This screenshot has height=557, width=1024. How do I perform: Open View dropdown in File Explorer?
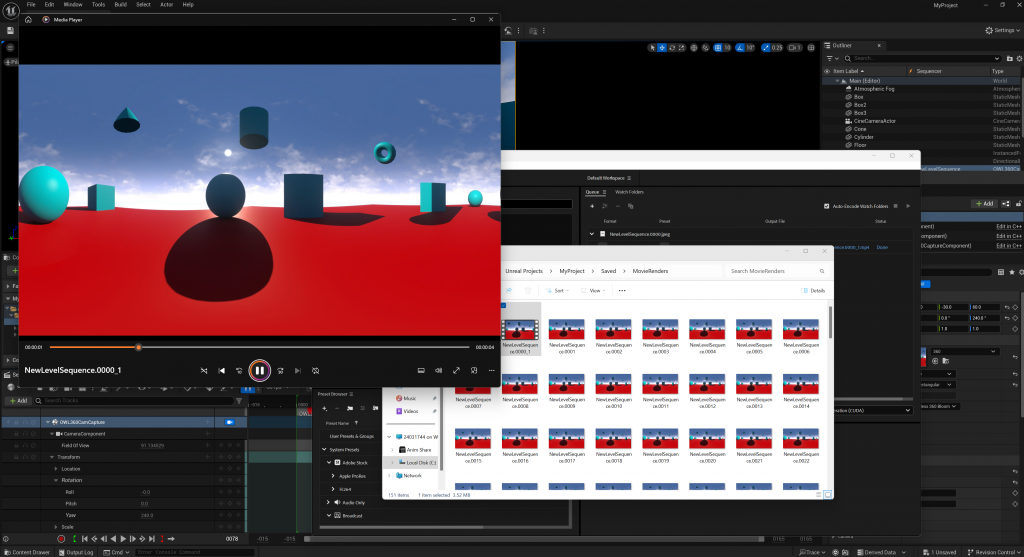pos(594,291)
